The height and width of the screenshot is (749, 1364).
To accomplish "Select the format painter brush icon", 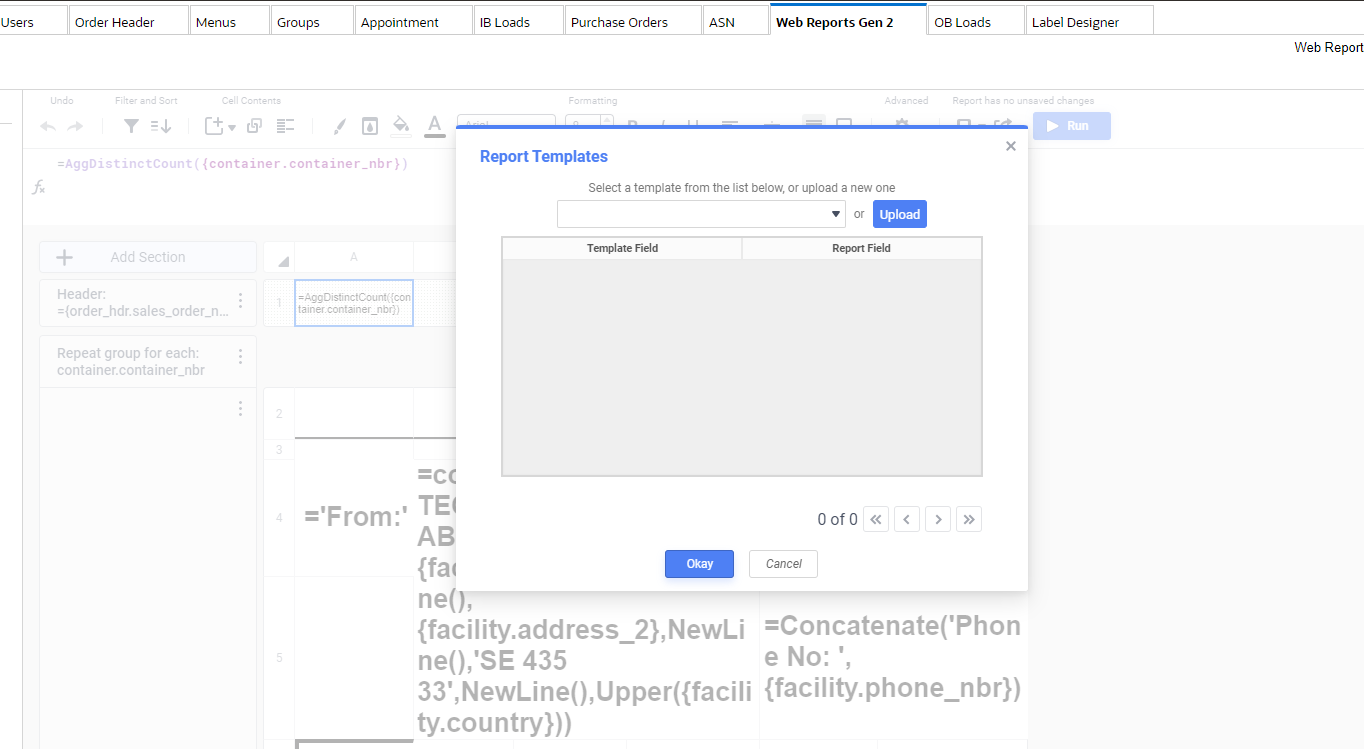I will tap(339, 126).
